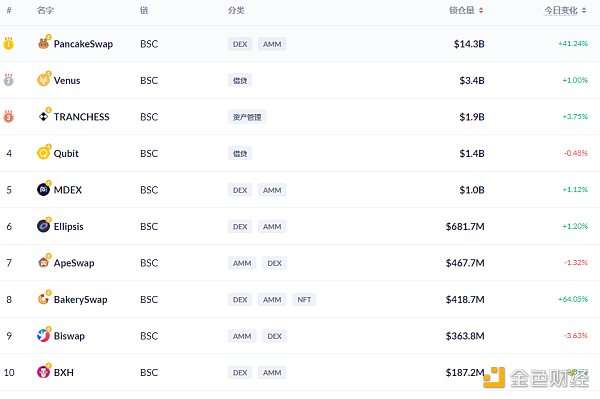
Task: Click the TRANCHESS diamond logo icon
Action: pos(44,116)
